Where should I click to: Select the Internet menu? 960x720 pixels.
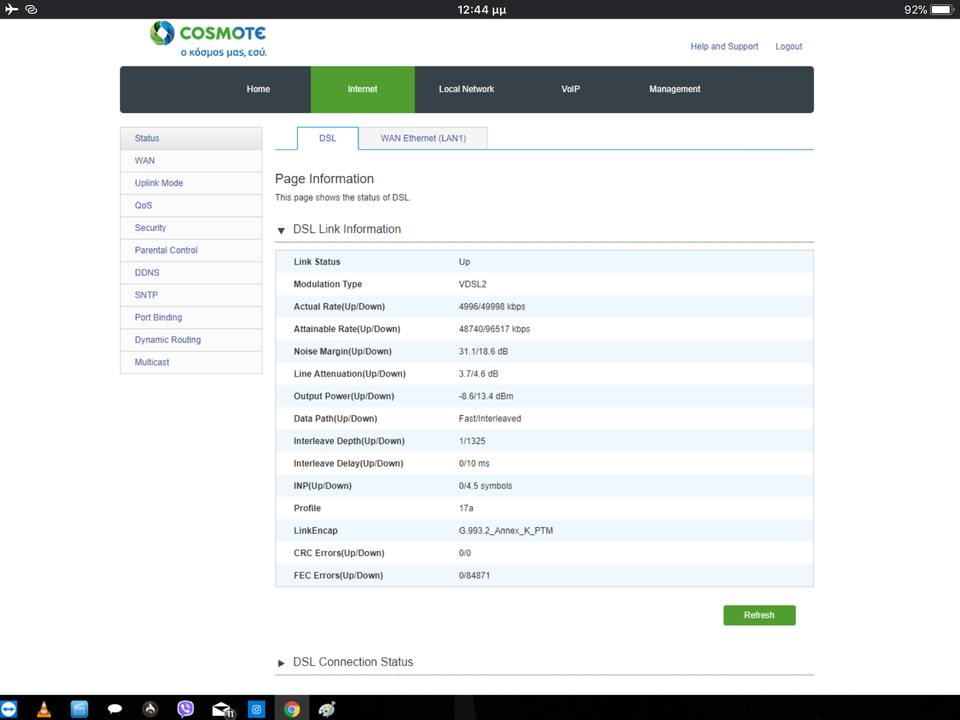[362, 89]
